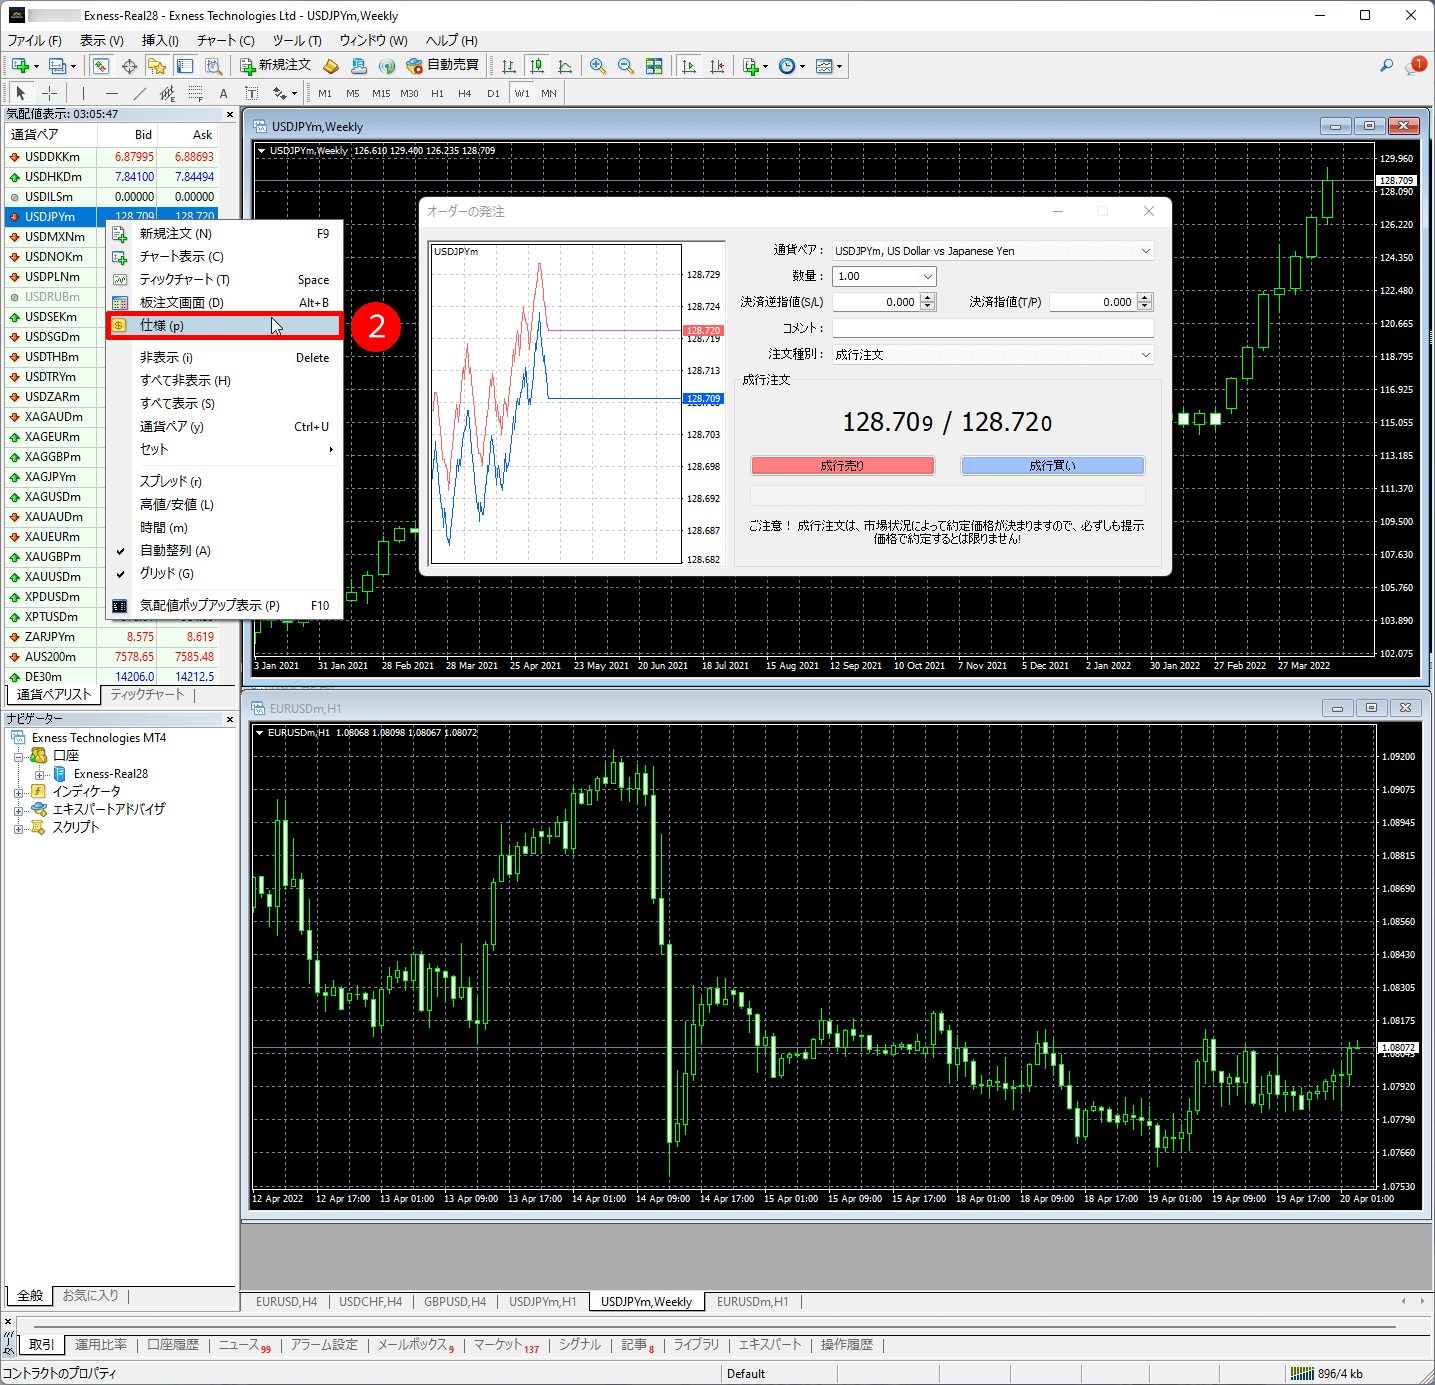Open the profiles toolbar icon

pos(58,66)
